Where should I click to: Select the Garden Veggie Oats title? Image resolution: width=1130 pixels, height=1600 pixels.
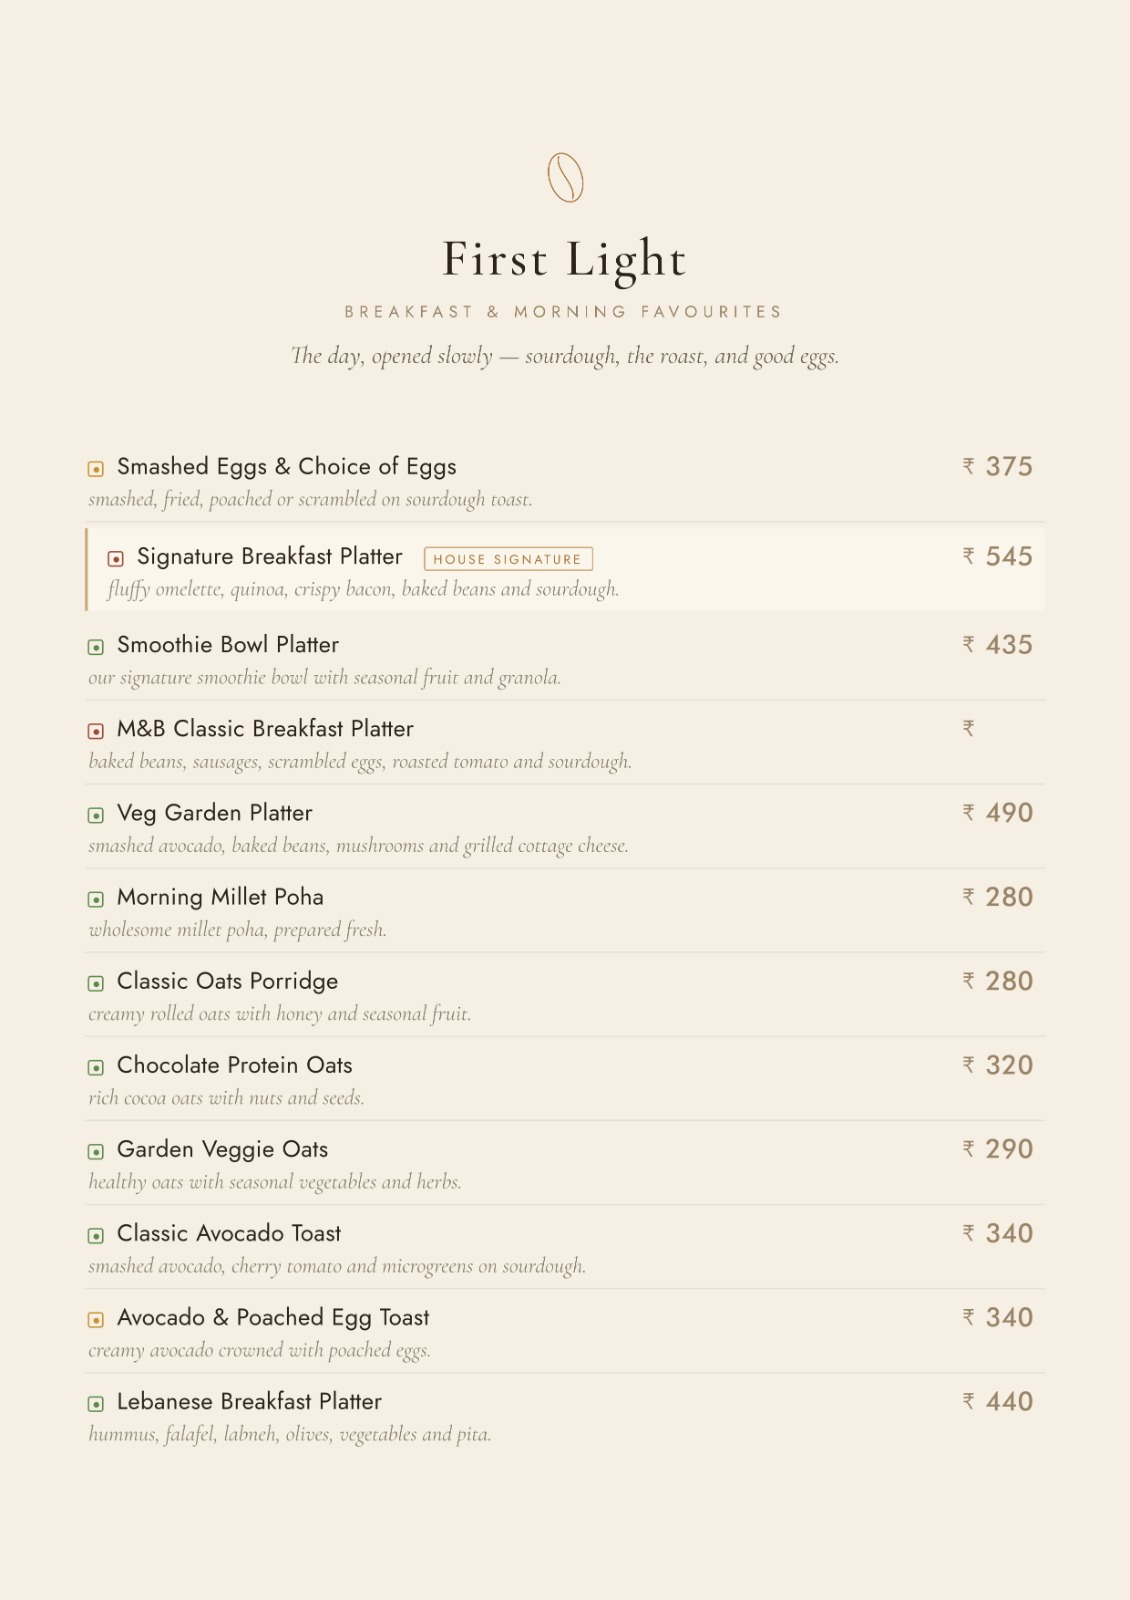tap(222, 1149)
